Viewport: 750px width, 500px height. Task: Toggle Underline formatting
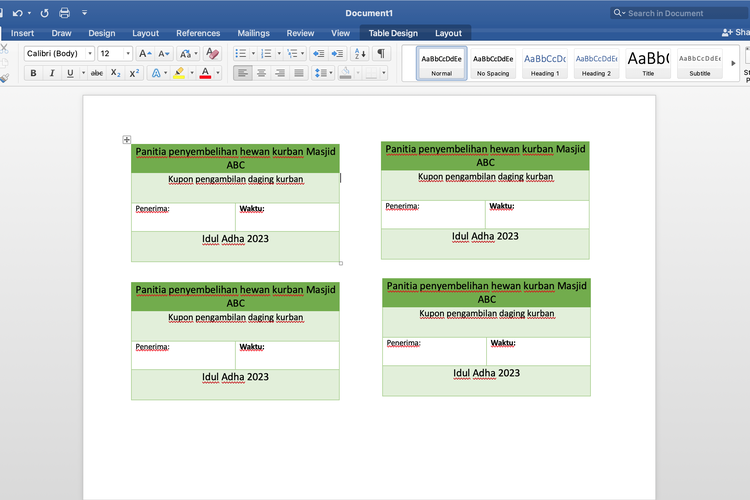coord(70,73)
